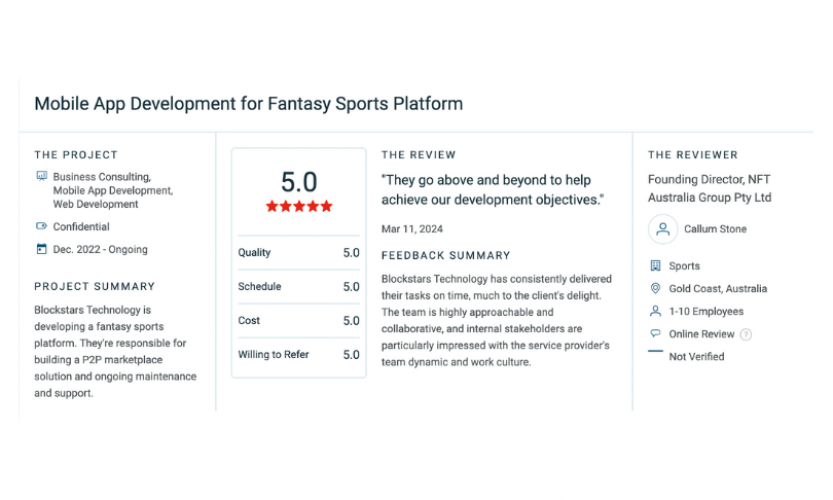Select the Quality score row
The image size is (833, 500).
tap(299, 253)
